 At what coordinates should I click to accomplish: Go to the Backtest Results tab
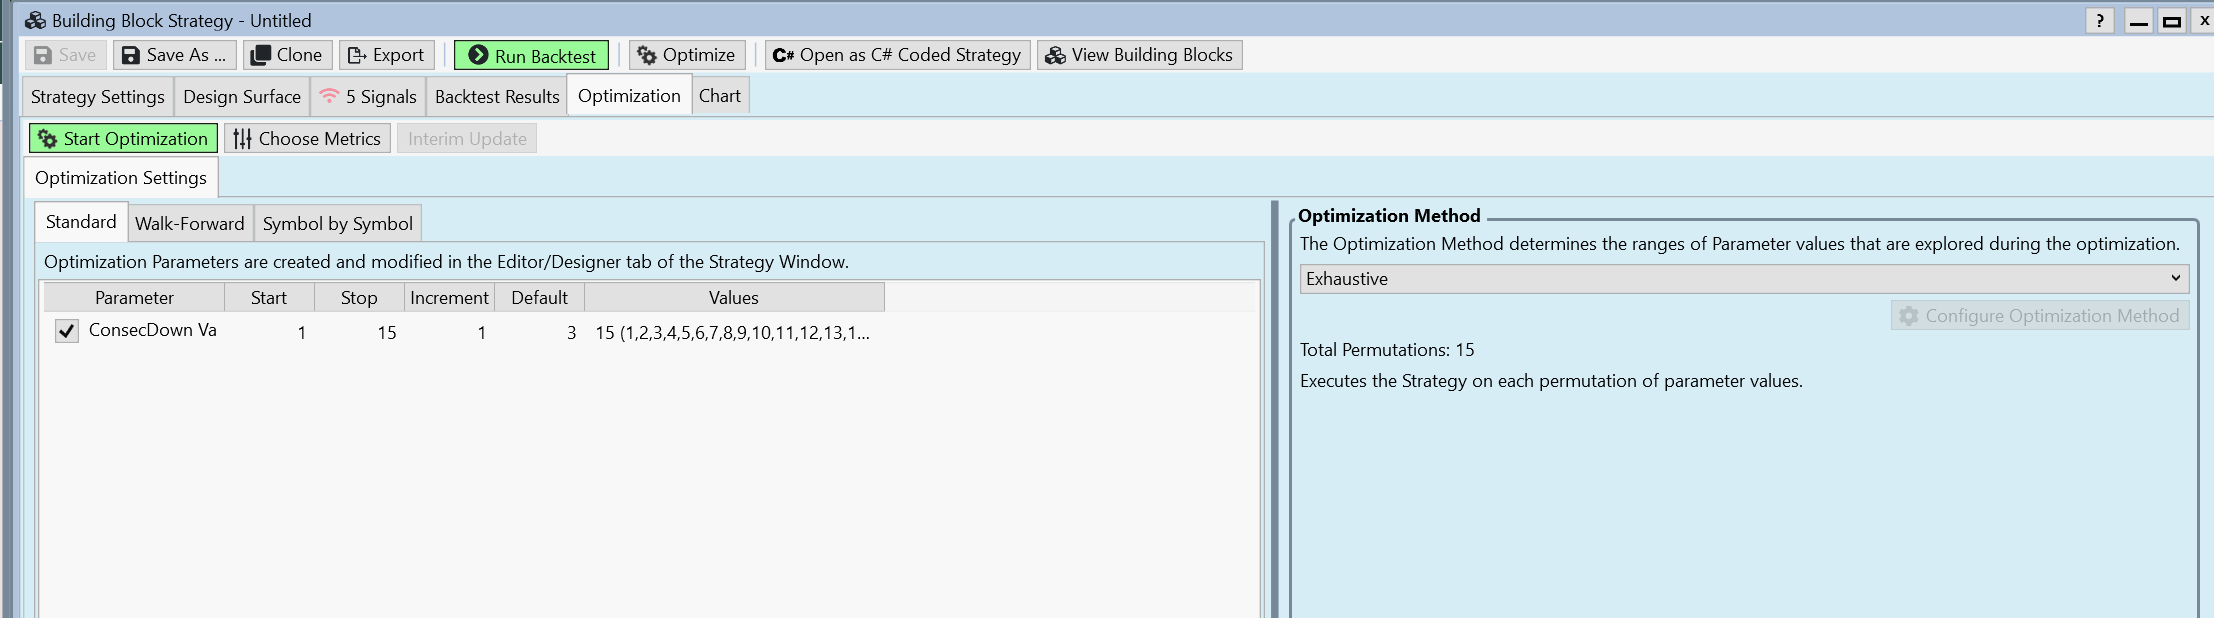click(x=497, y=97)
